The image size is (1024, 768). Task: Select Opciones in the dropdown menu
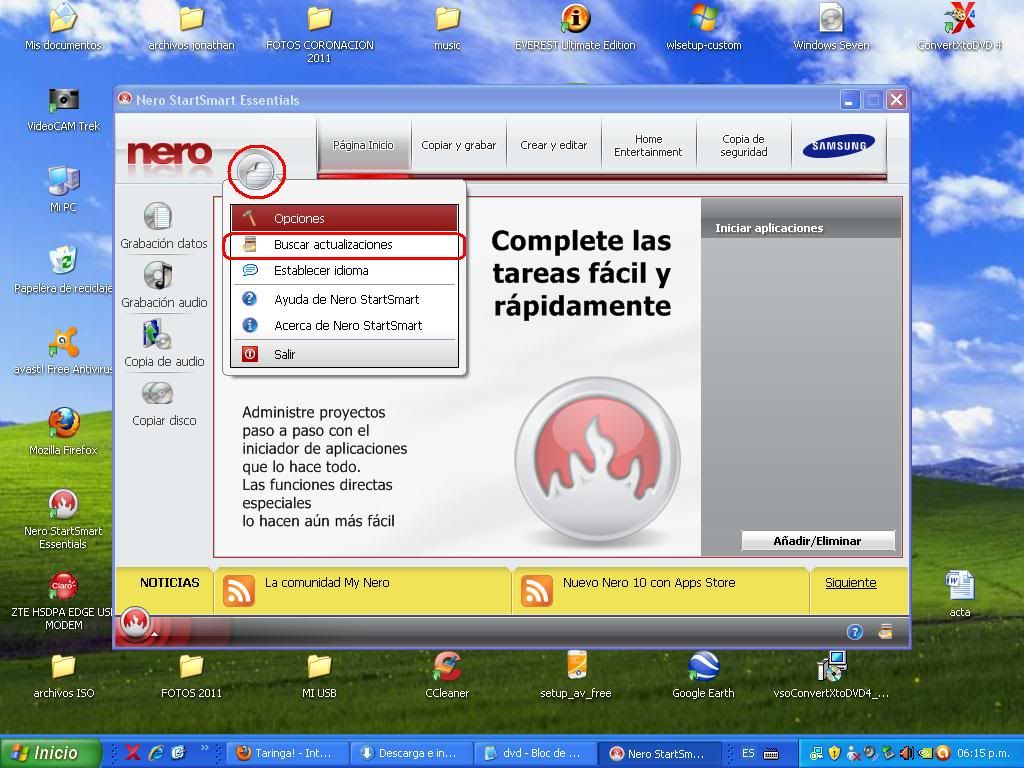pos(344,218)
